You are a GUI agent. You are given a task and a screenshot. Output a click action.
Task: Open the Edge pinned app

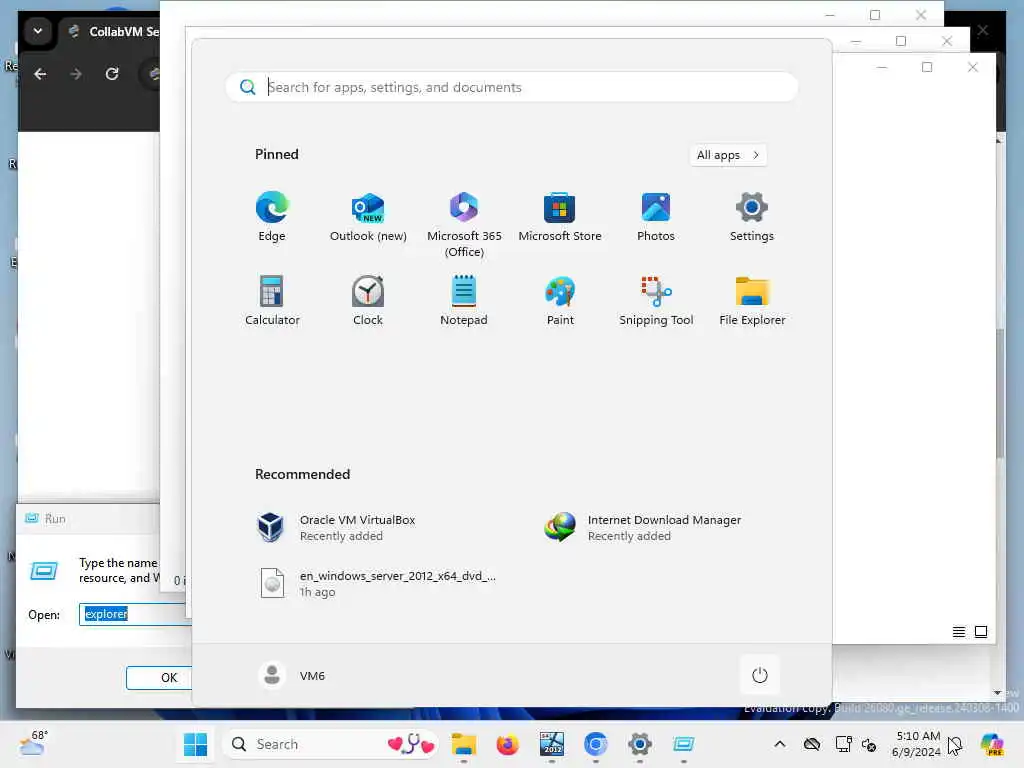pos(272,217)
